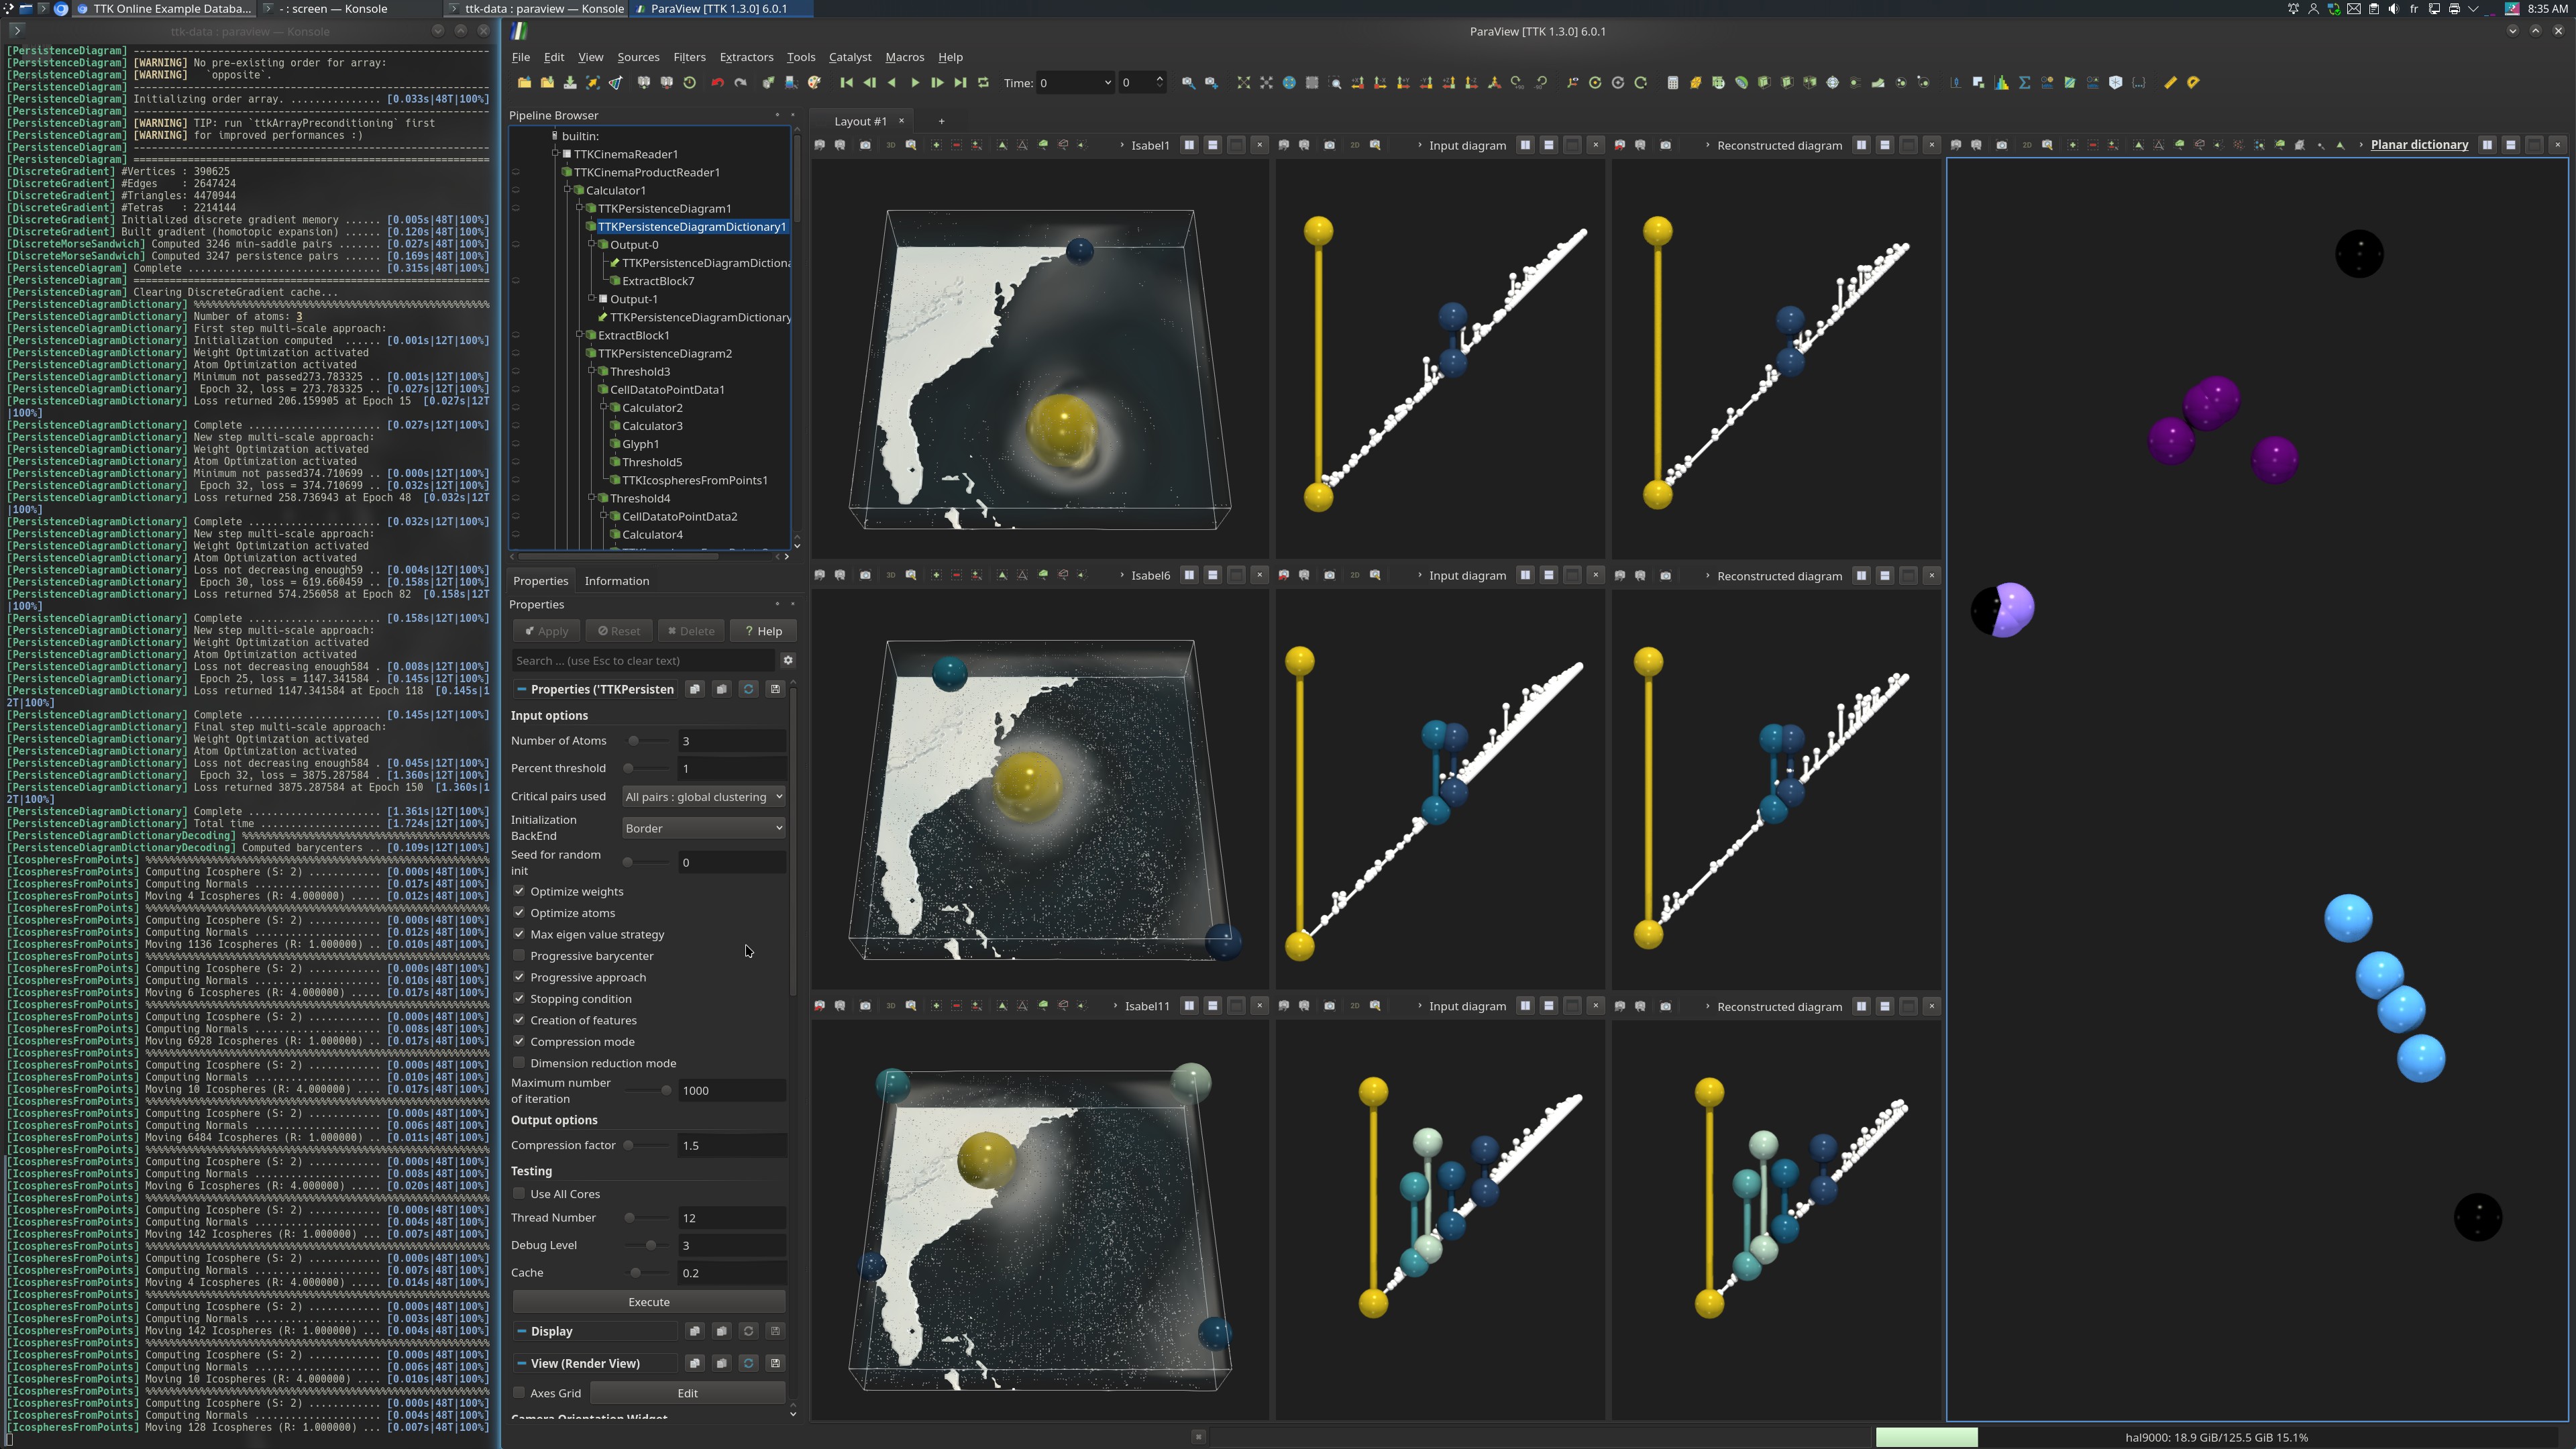2576x1449 pixels.
Task: Click the Edit button for Axes Grid
Action: [688, 1393]
